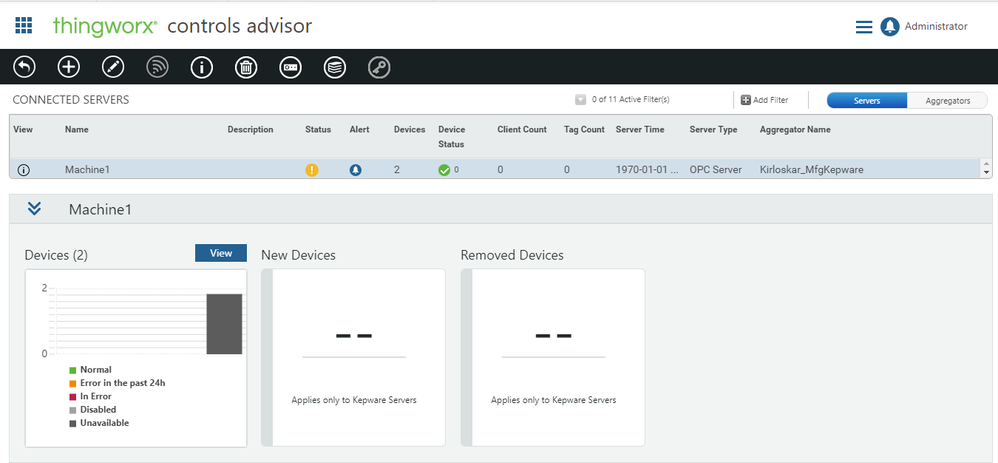This screenshot has width=998, height=463.
Task: Sort by Name column header
Action: (x=76, y=129)
